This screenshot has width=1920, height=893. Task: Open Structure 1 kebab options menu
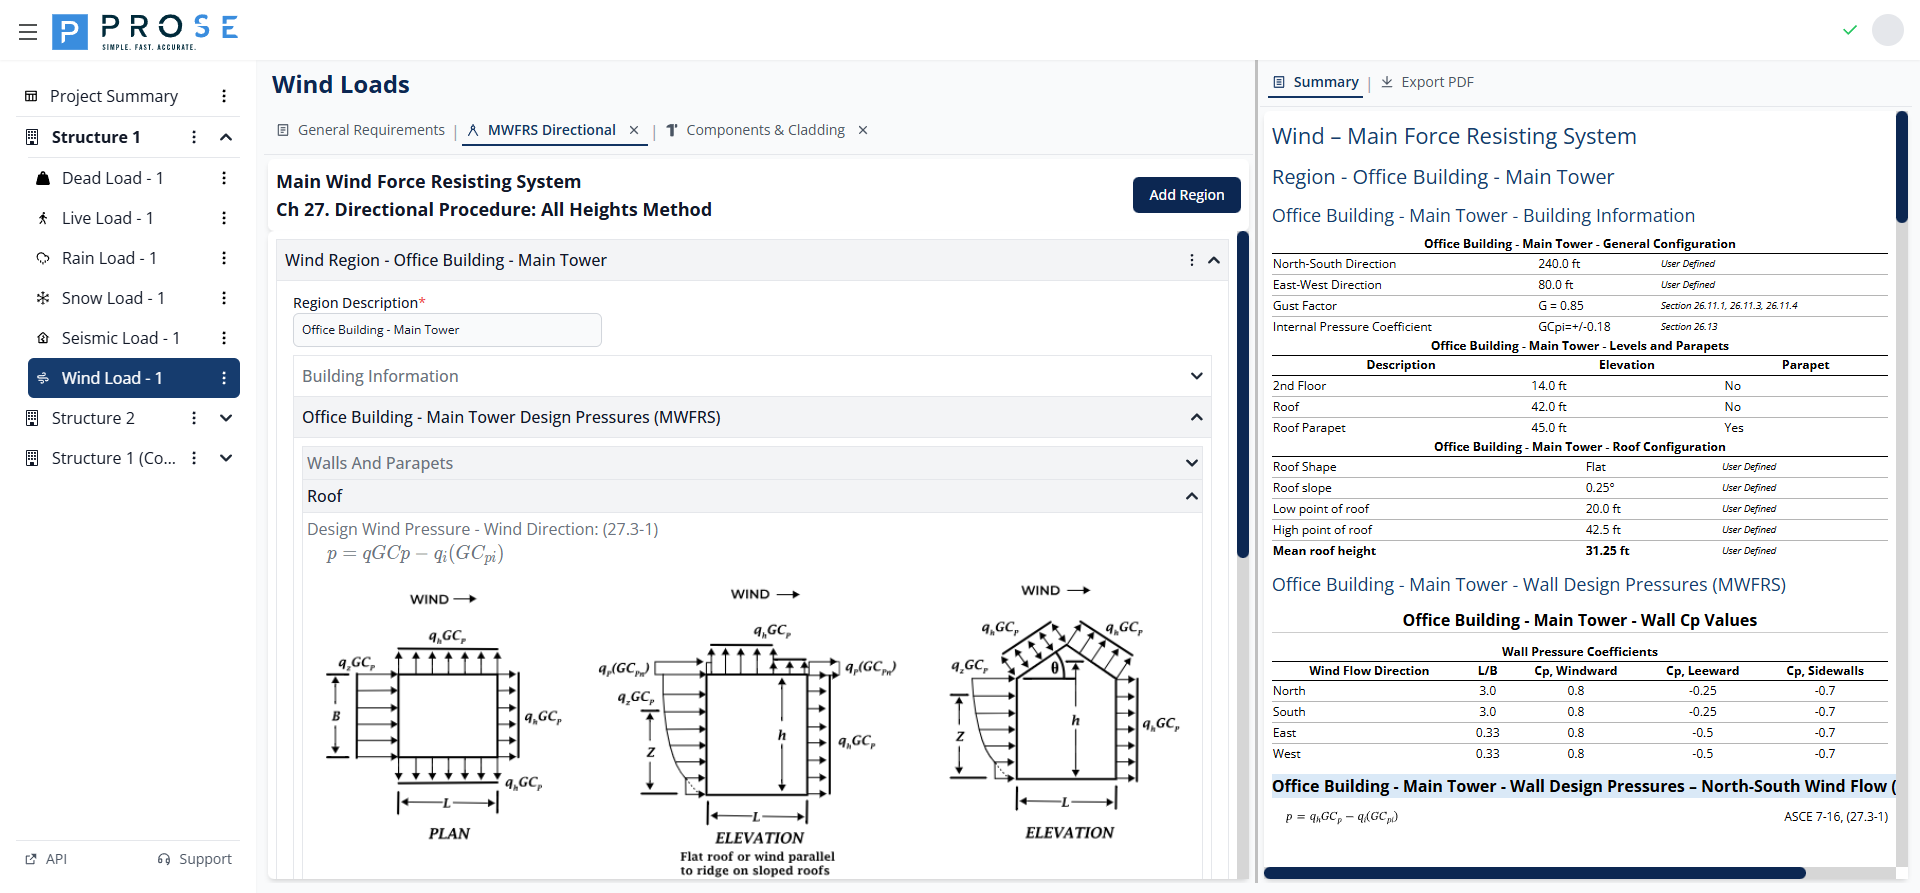tap(194, 137)
